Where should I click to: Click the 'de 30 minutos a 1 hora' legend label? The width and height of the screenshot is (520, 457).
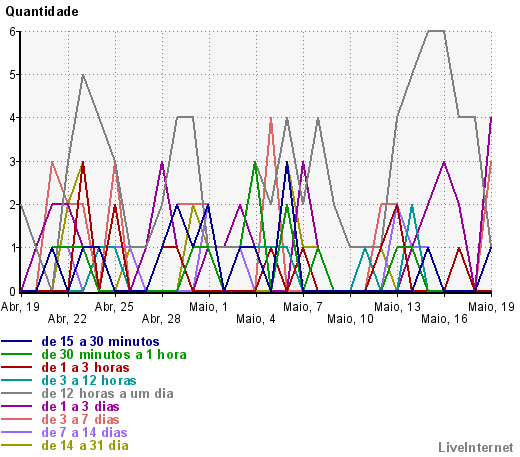pos(114,354)
